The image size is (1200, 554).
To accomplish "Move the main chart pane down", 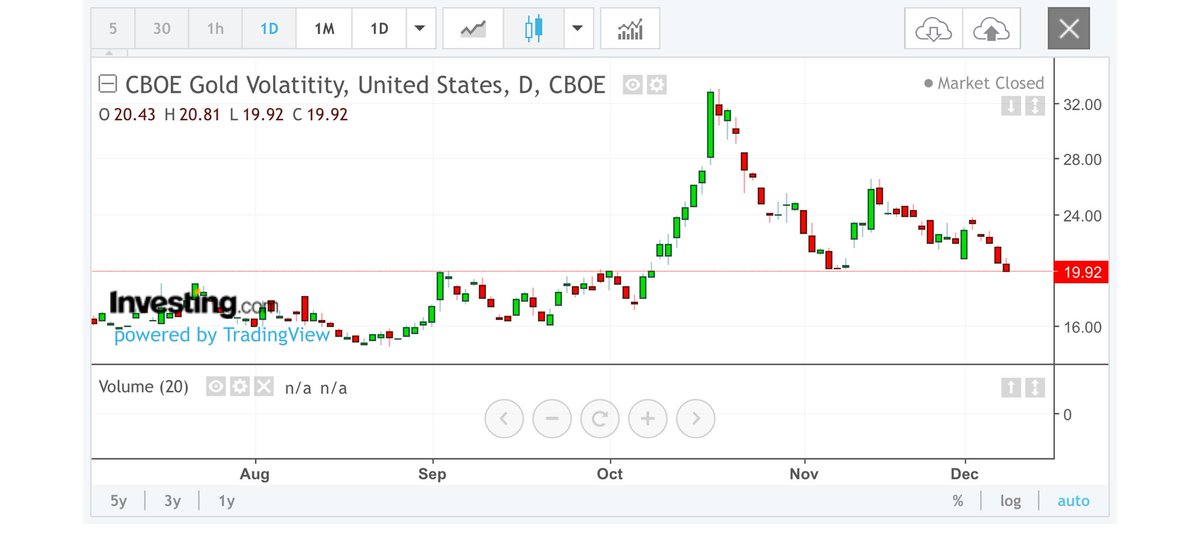I will point(1012,105).
